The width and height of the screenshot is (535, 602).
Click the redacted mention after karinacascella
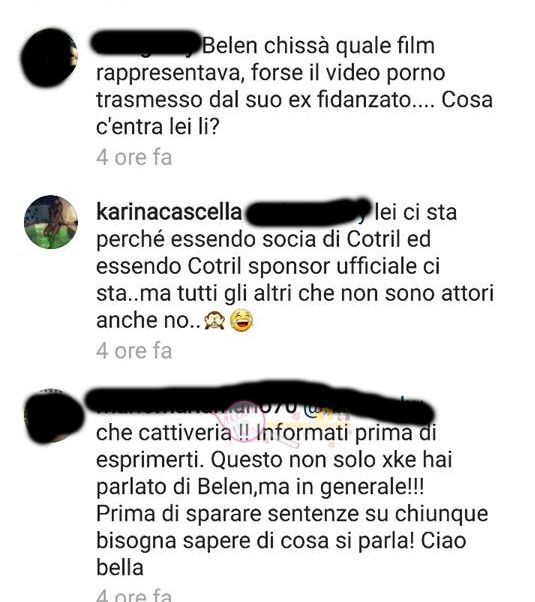click(x=307, y=212)
